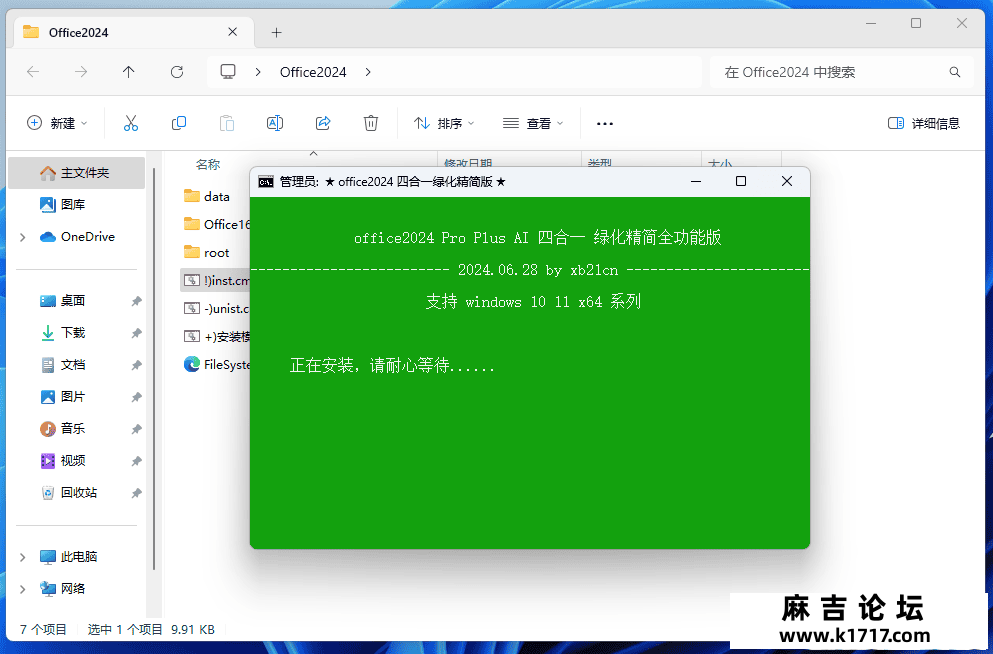This screenshot has height=654, width=993.
Task: Expand the chevron after Office2024 breadcrumb
Action: tap(368, 72)
